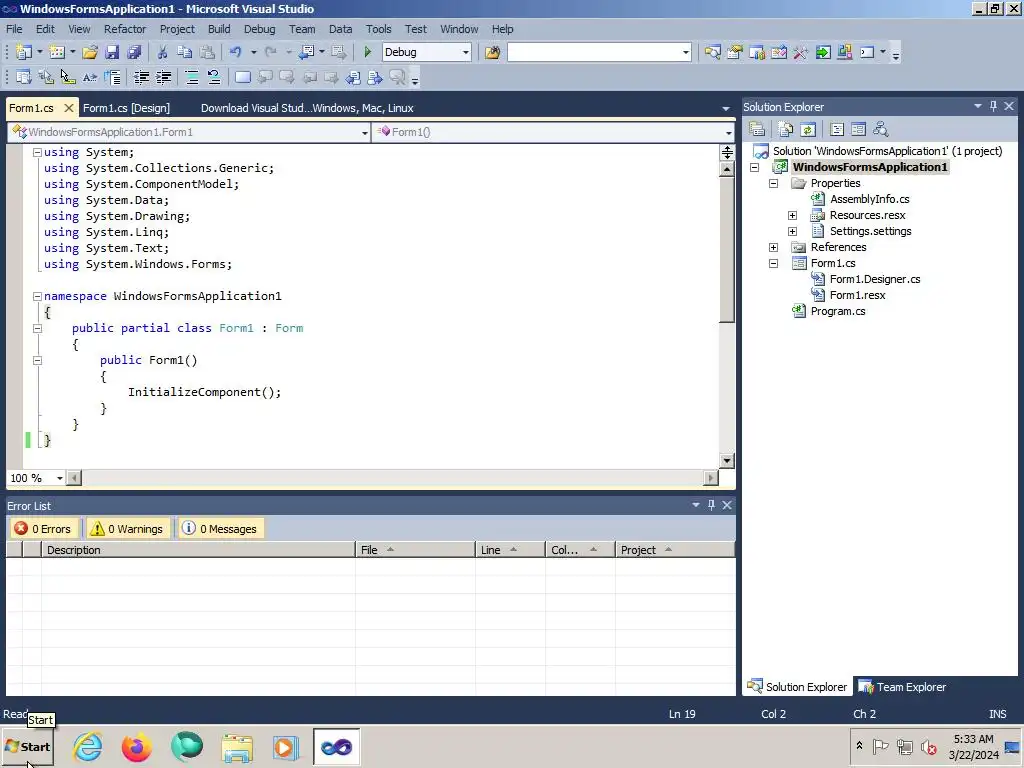The image size is (1024, 768).
Task: Decrease line indent with the toolbar icon
Action: click(141, 77)
